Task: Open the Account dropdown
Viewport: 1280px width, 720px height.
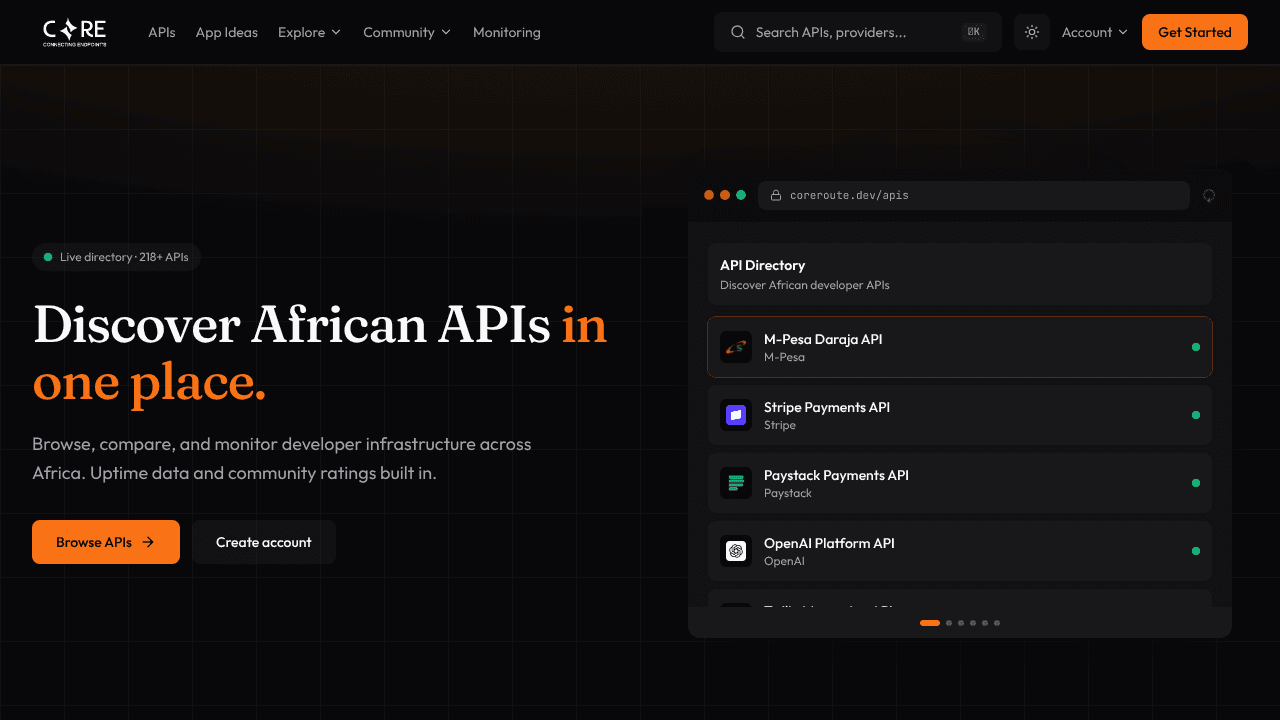Action: pos(1095,32)
